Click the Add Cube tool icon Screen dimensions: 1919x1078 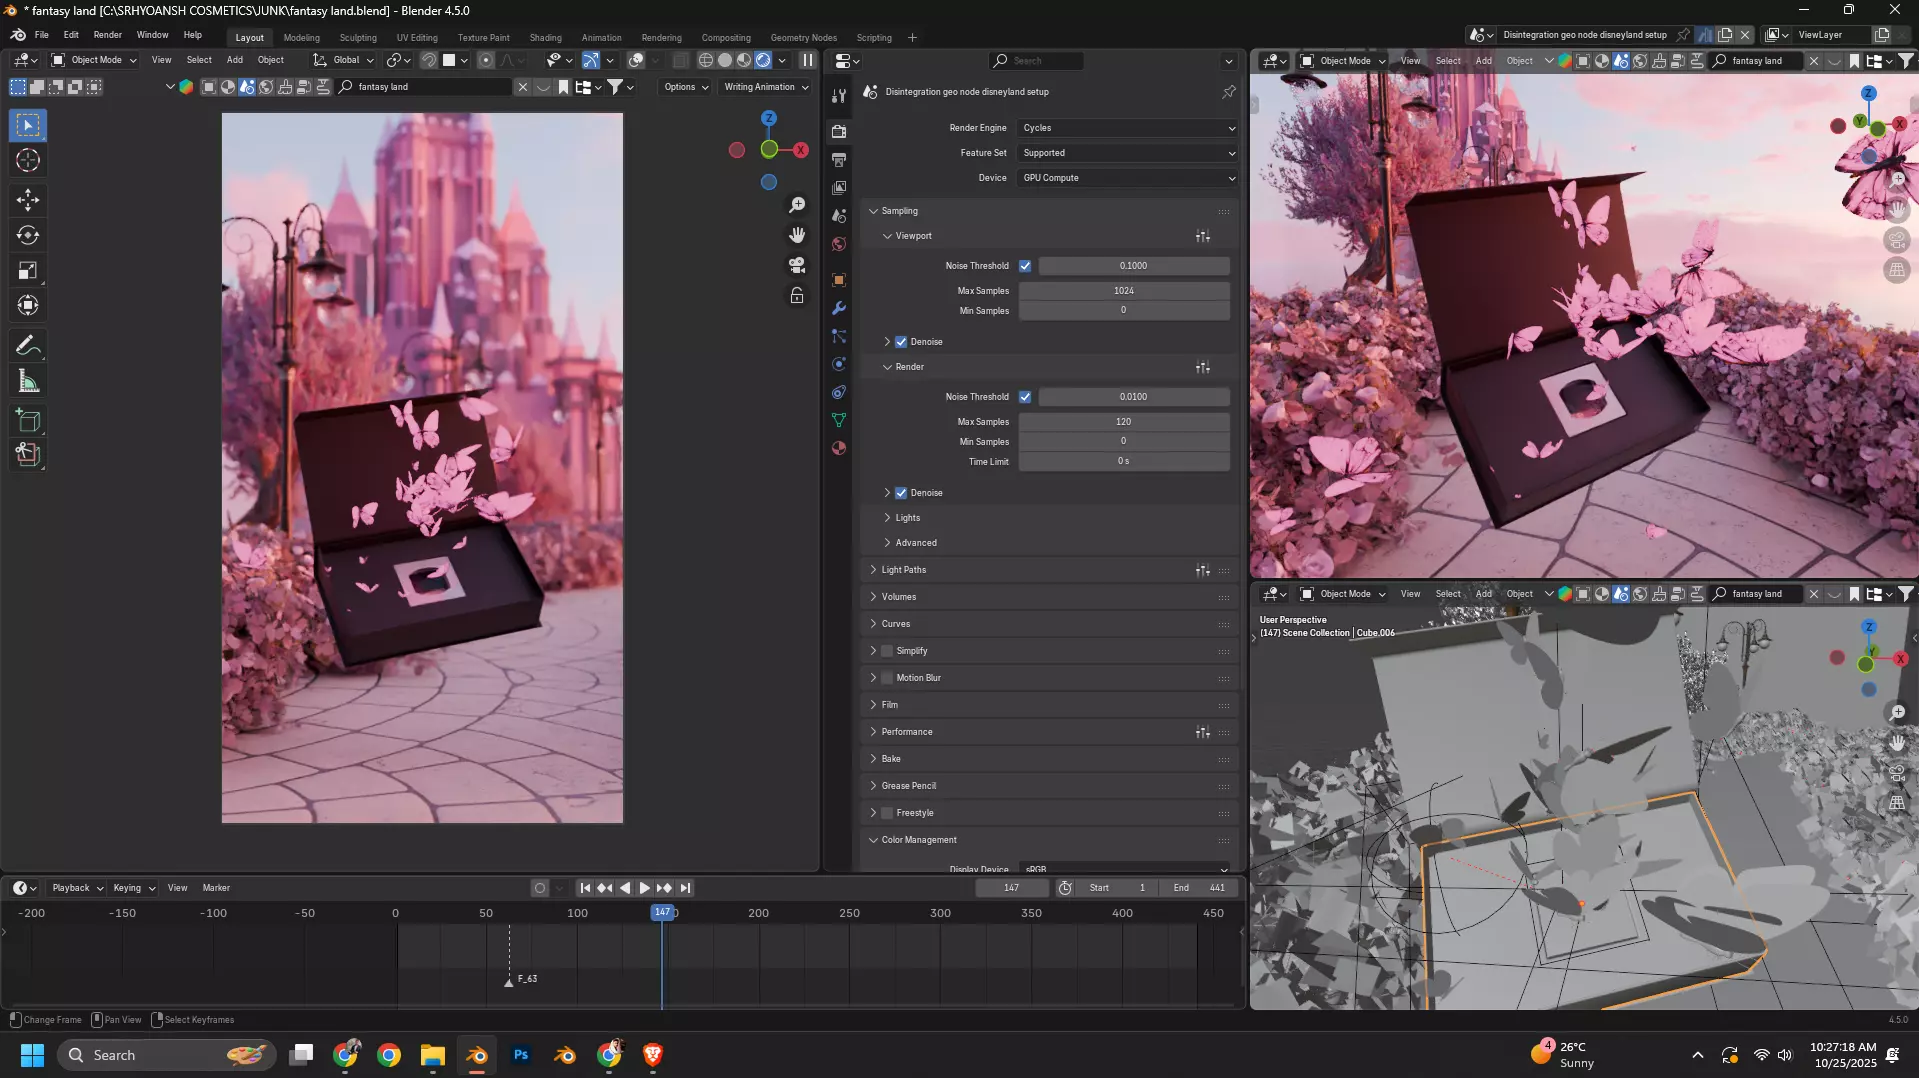tap(28, 421)
